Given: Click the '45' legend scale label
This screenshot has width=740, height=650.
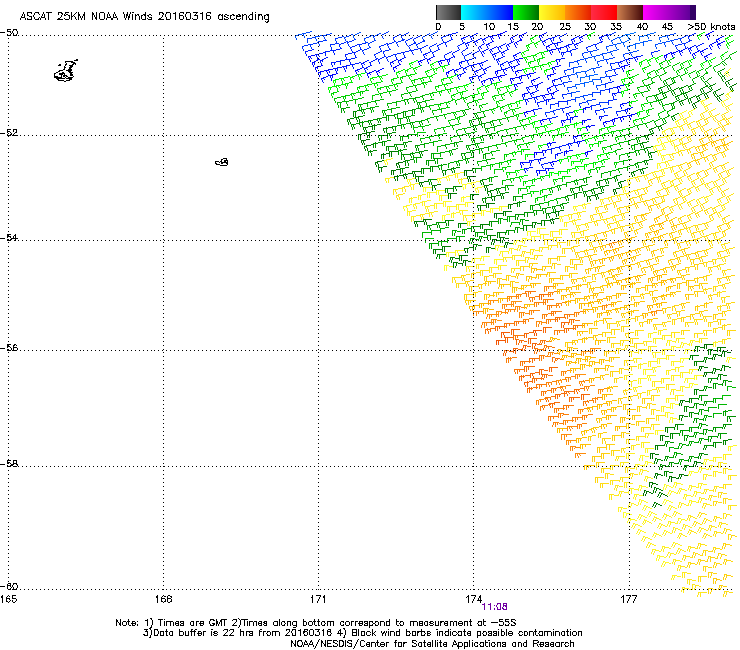Looking at the screenshot, I should [x=667, y=27].
